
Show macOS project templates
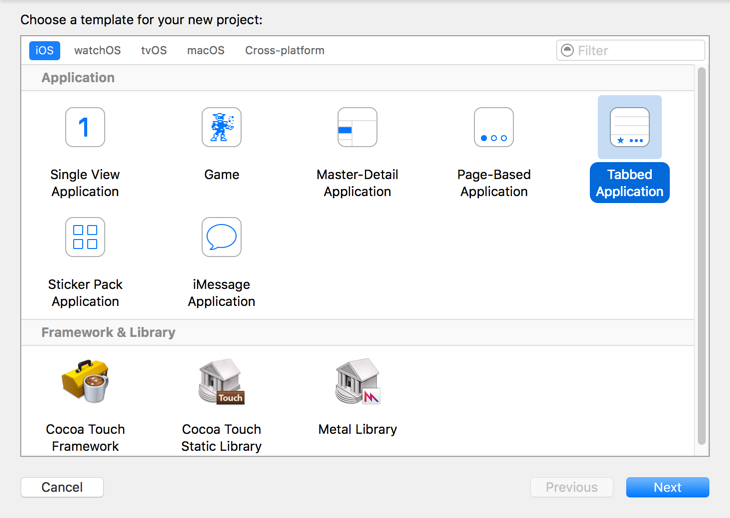click(x=205, y=50)
